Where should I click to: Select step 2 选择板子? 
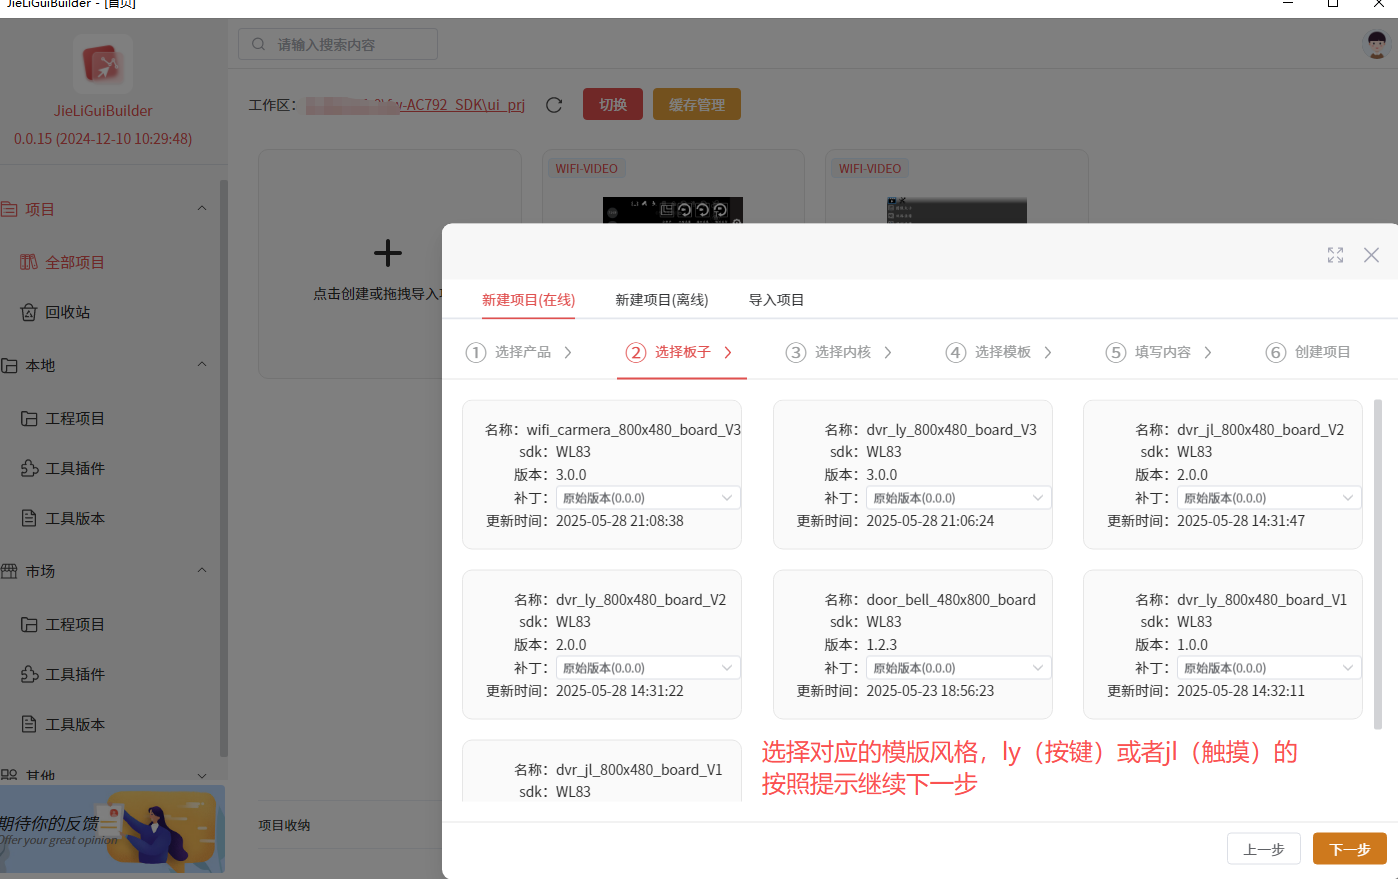[x=680, y=352]
